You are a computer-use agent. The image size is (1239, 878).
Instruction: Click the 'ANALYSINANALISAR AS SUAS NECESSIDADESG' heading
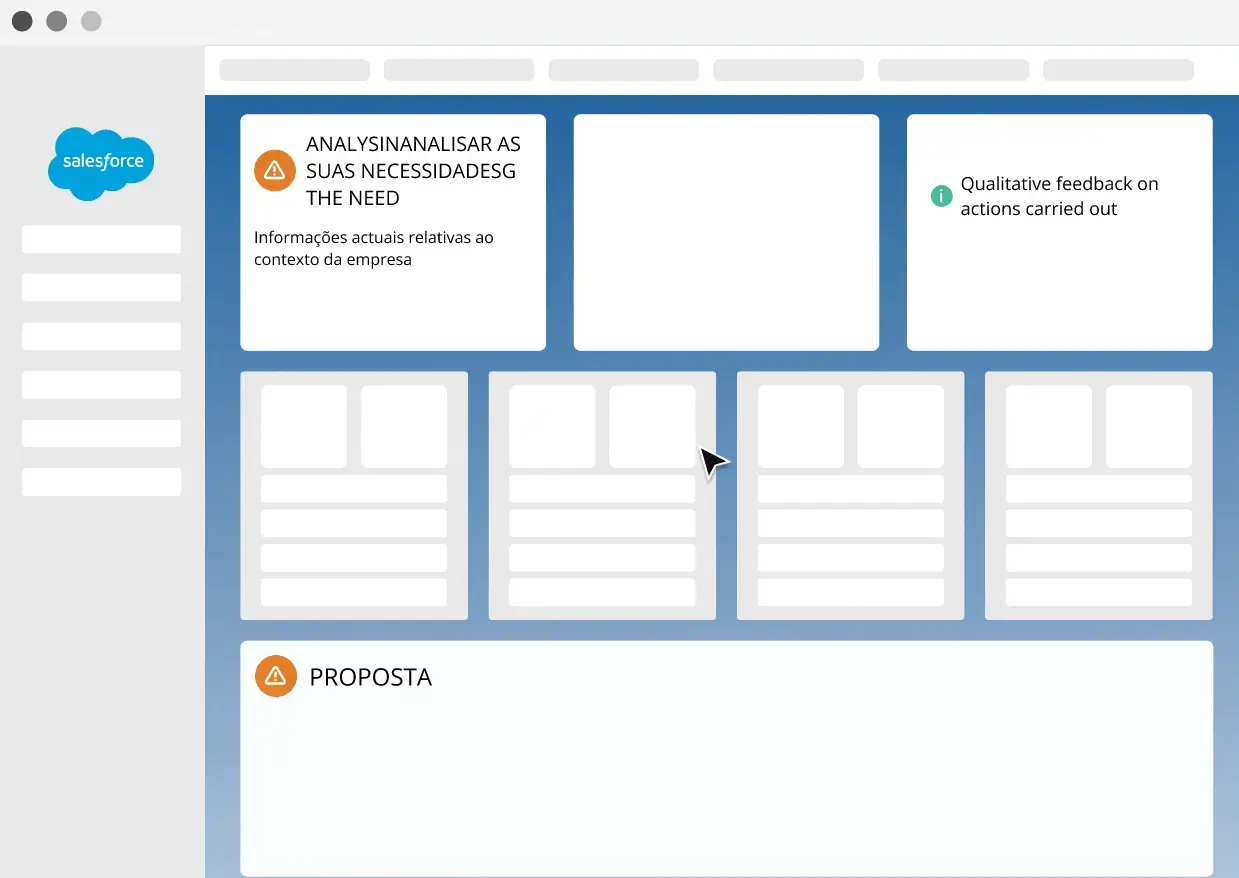(413, 171)
